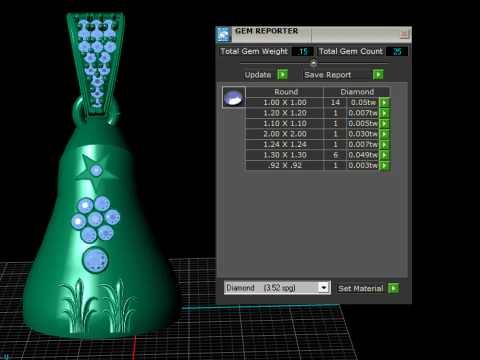Screen dimensions: 480x360
Task: Click green arrow for the .92 X .92 row
Action: tap(384, 166)
